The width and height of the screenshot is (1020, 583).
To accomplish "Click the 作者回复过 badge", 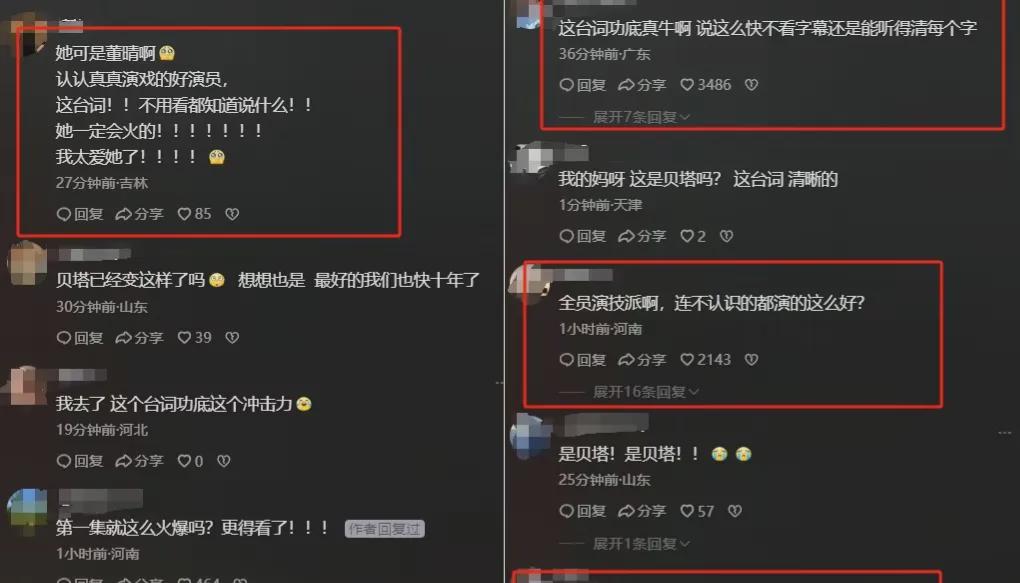I will (x=384, y=529).
